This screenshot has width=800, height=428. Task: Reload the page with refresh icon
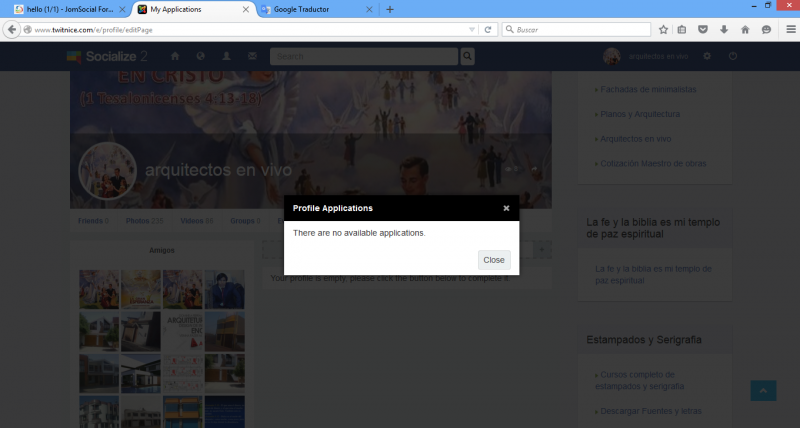tap(488, 30)
